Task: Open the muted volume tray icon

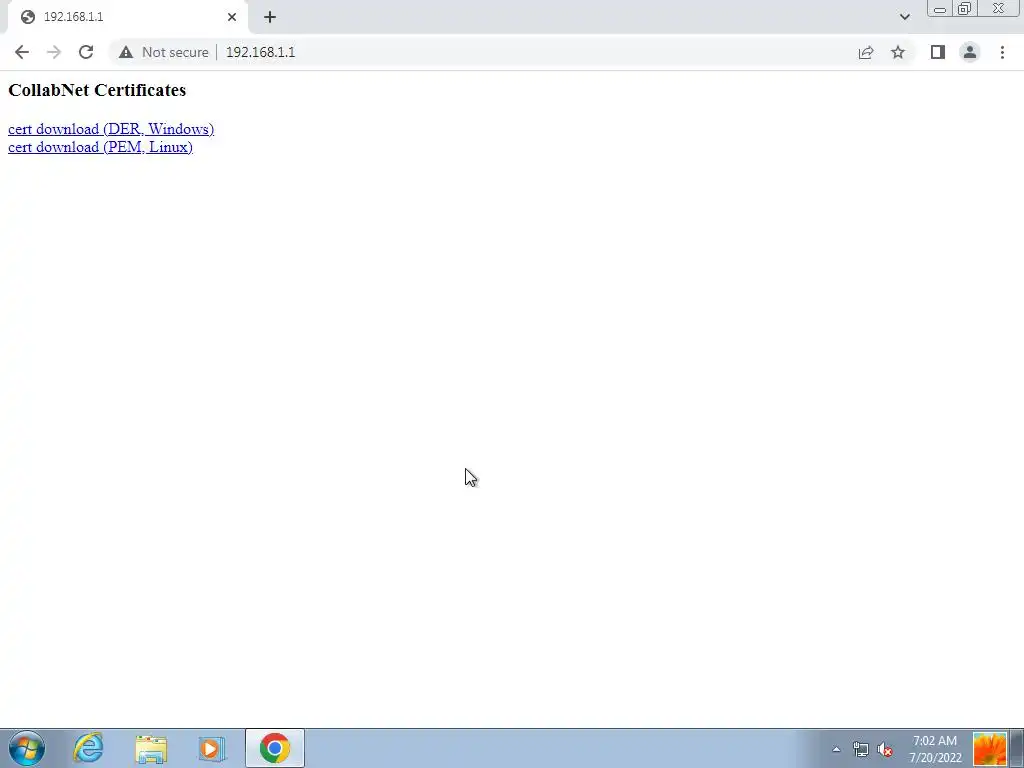Action: [x=885, y=749]
